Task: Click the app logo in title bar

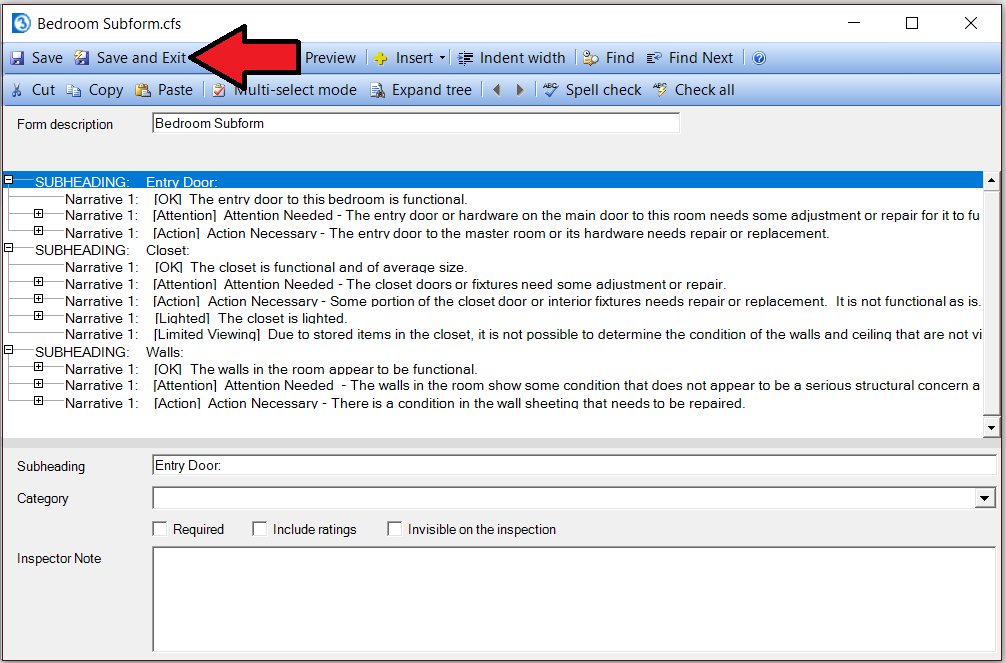Action: [x=21, y=24]
